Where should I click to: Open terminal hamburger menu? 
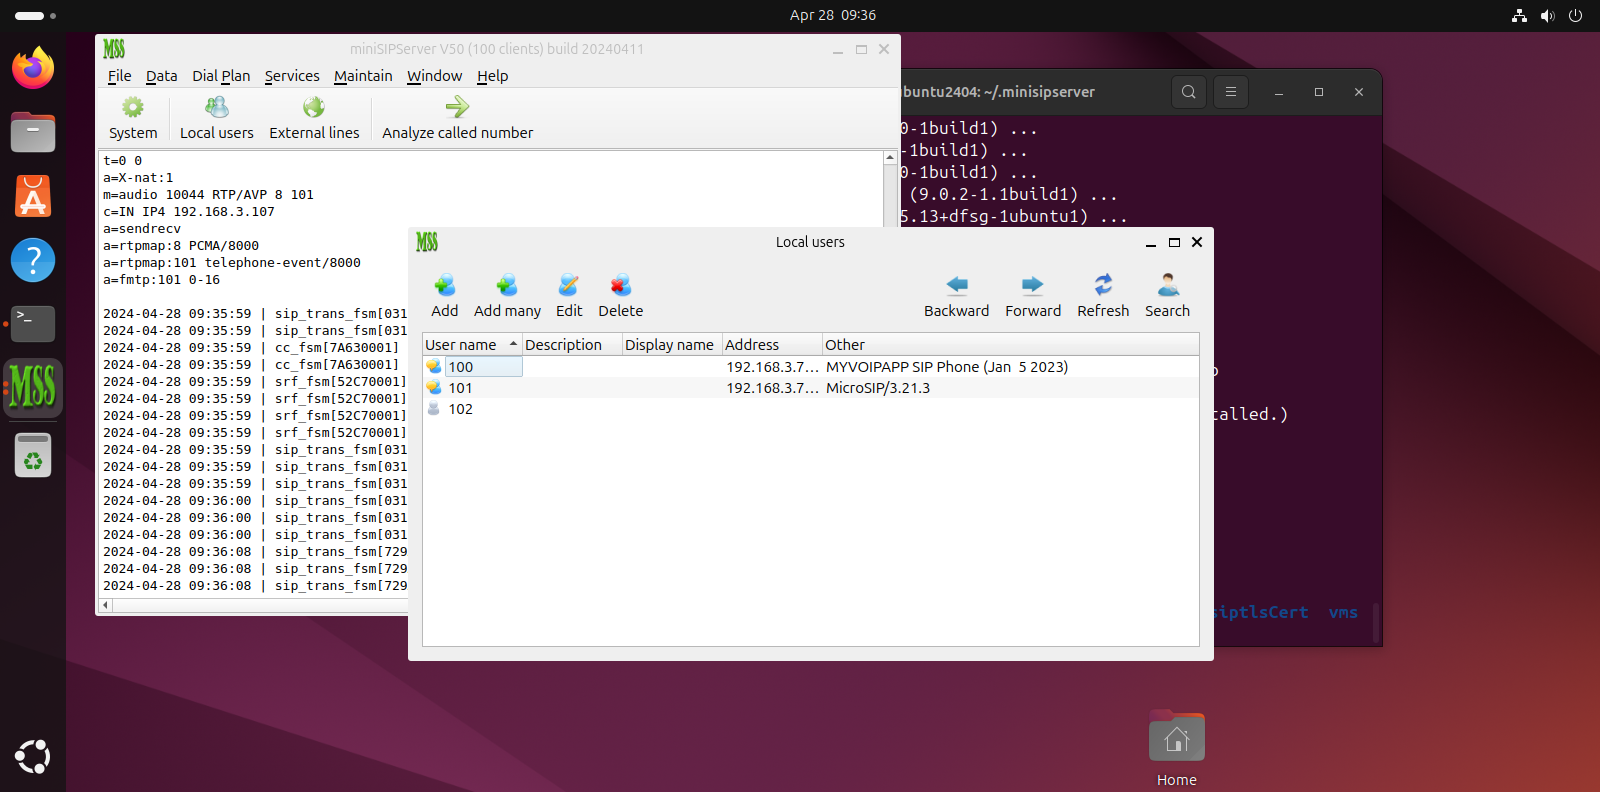tap(1231, 92)
